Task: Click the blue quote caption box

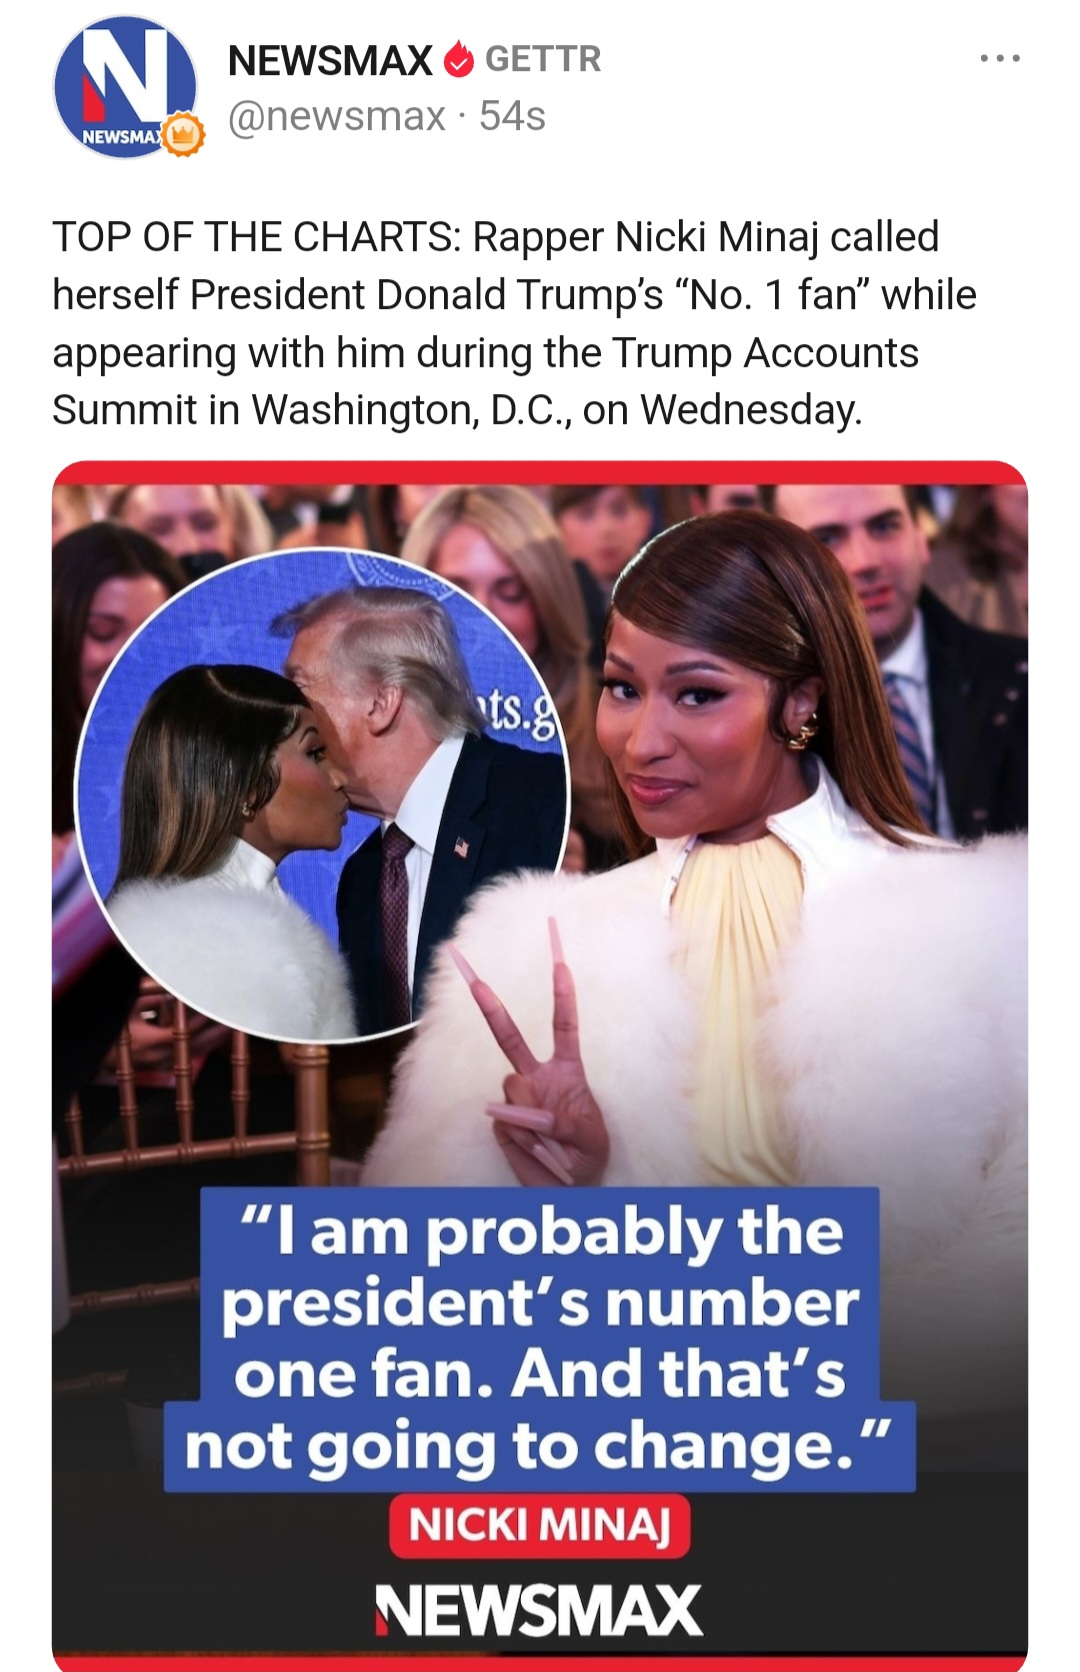Action: tap(540, 1340)
